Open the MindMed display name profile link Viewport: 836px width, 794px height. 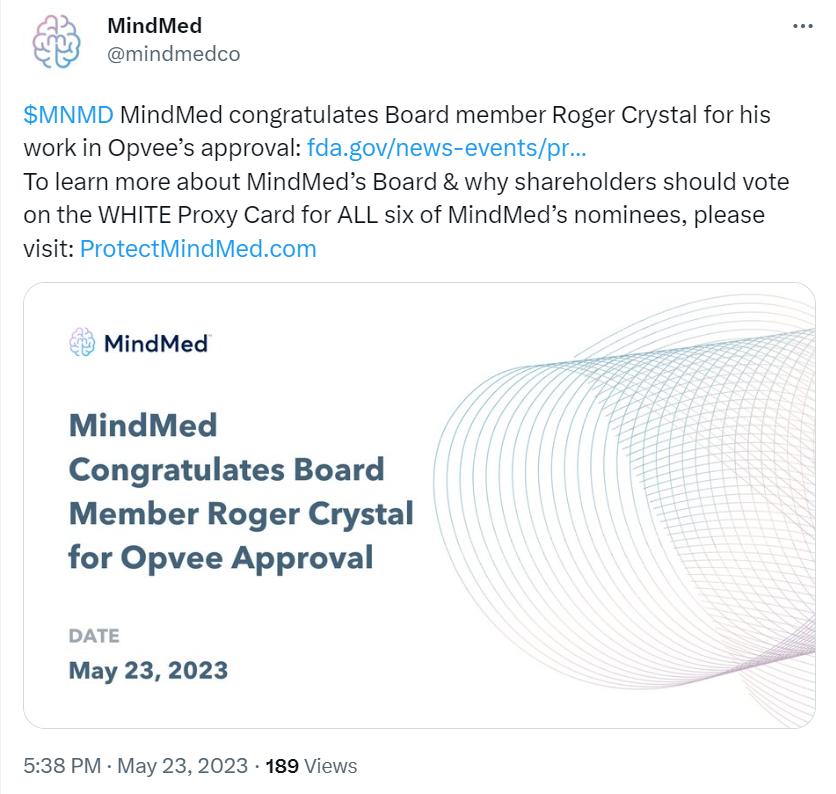coord(153,26)
